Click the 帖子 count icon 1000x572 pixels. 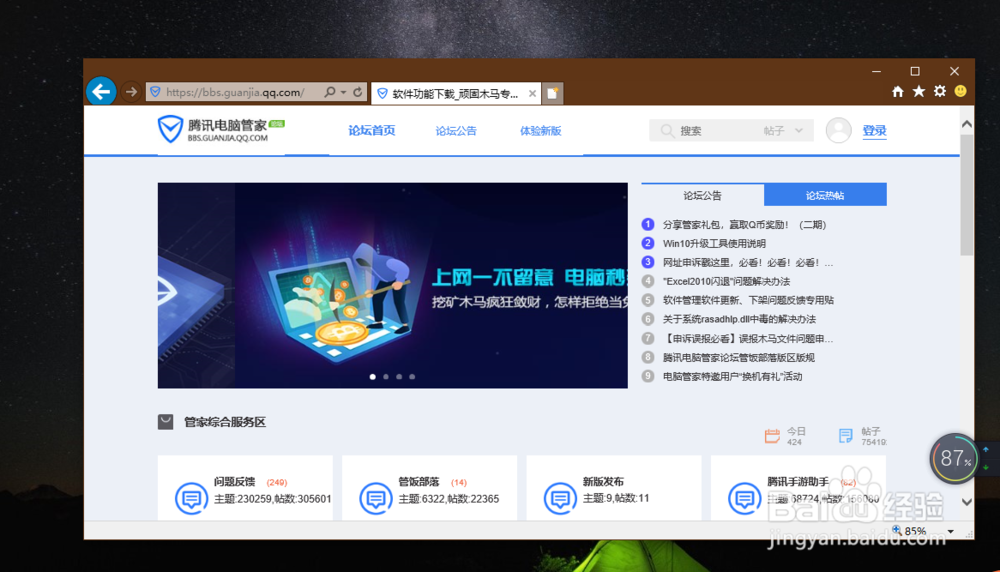(846, 436)
